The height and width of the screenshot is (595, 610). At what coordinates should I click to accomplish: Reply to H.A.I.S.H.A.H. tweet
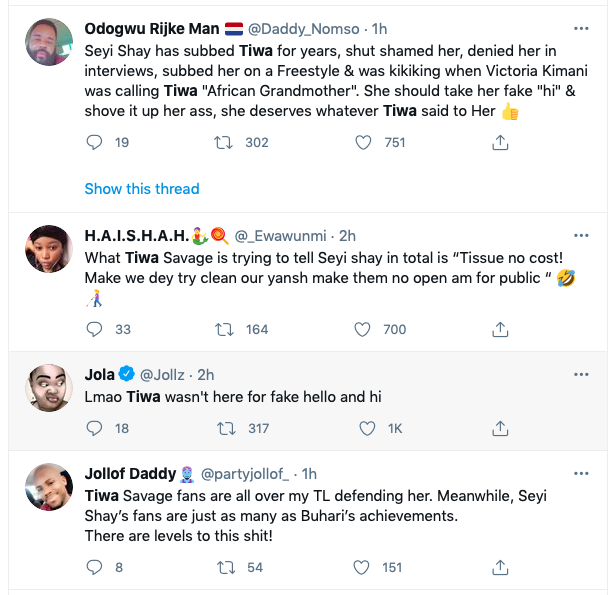[x=95, y=329]
